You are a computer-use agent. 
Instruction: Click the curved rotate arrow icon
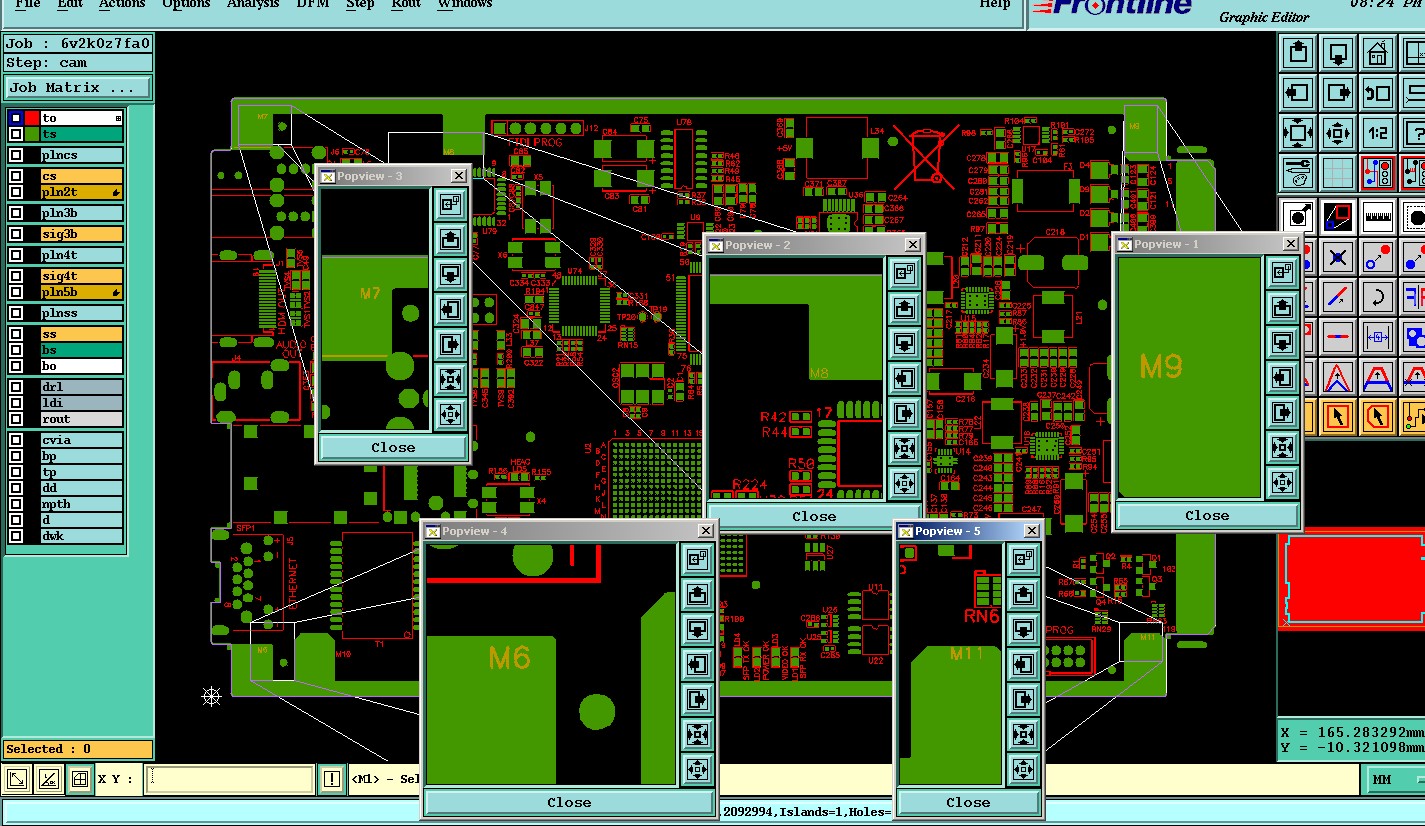point(1378,297)
